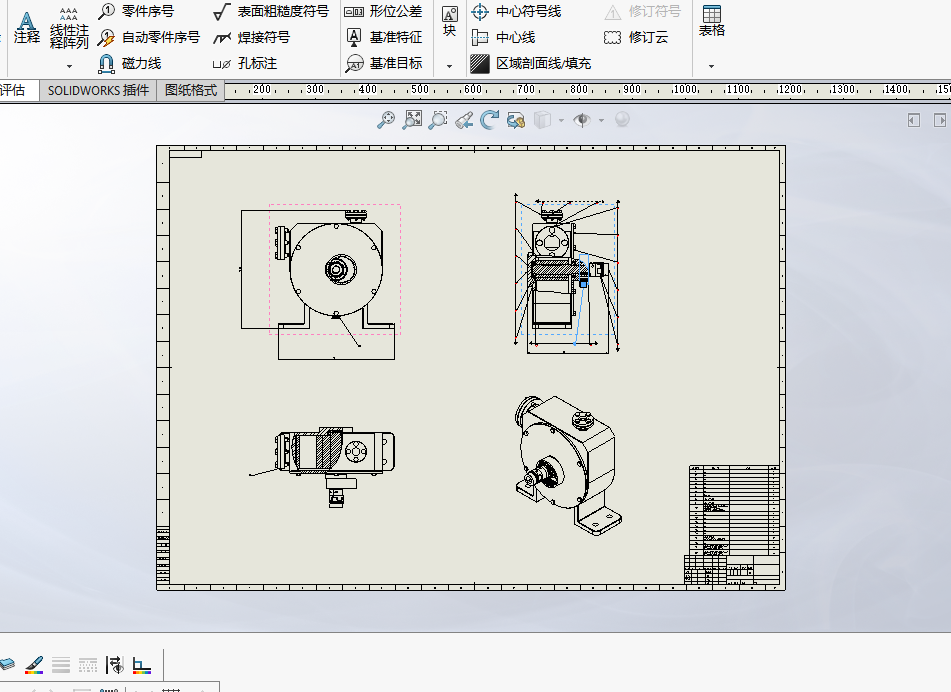Viewport: 951px width, 692px height.
Task: Select the 区域剖面线/填充 hatch tool
Action: (531, 63)
